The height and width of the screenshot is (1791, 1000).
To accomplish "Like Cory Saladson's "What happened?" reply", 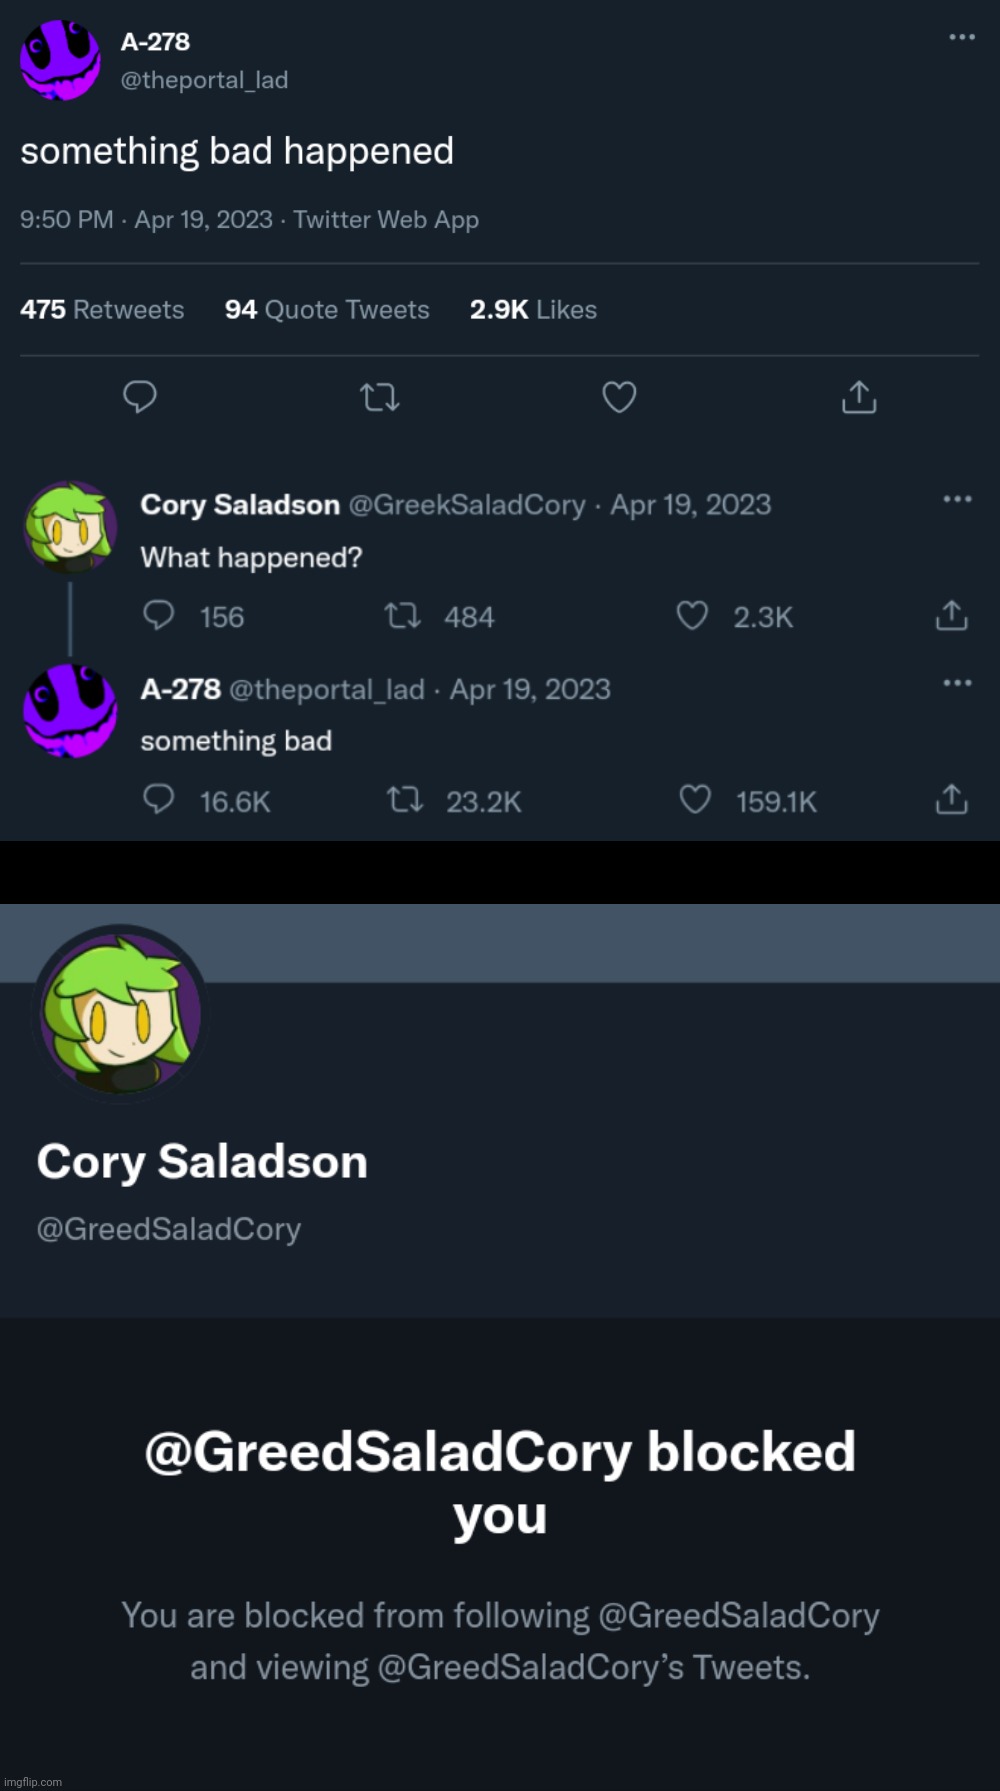I will coord(692,616).
